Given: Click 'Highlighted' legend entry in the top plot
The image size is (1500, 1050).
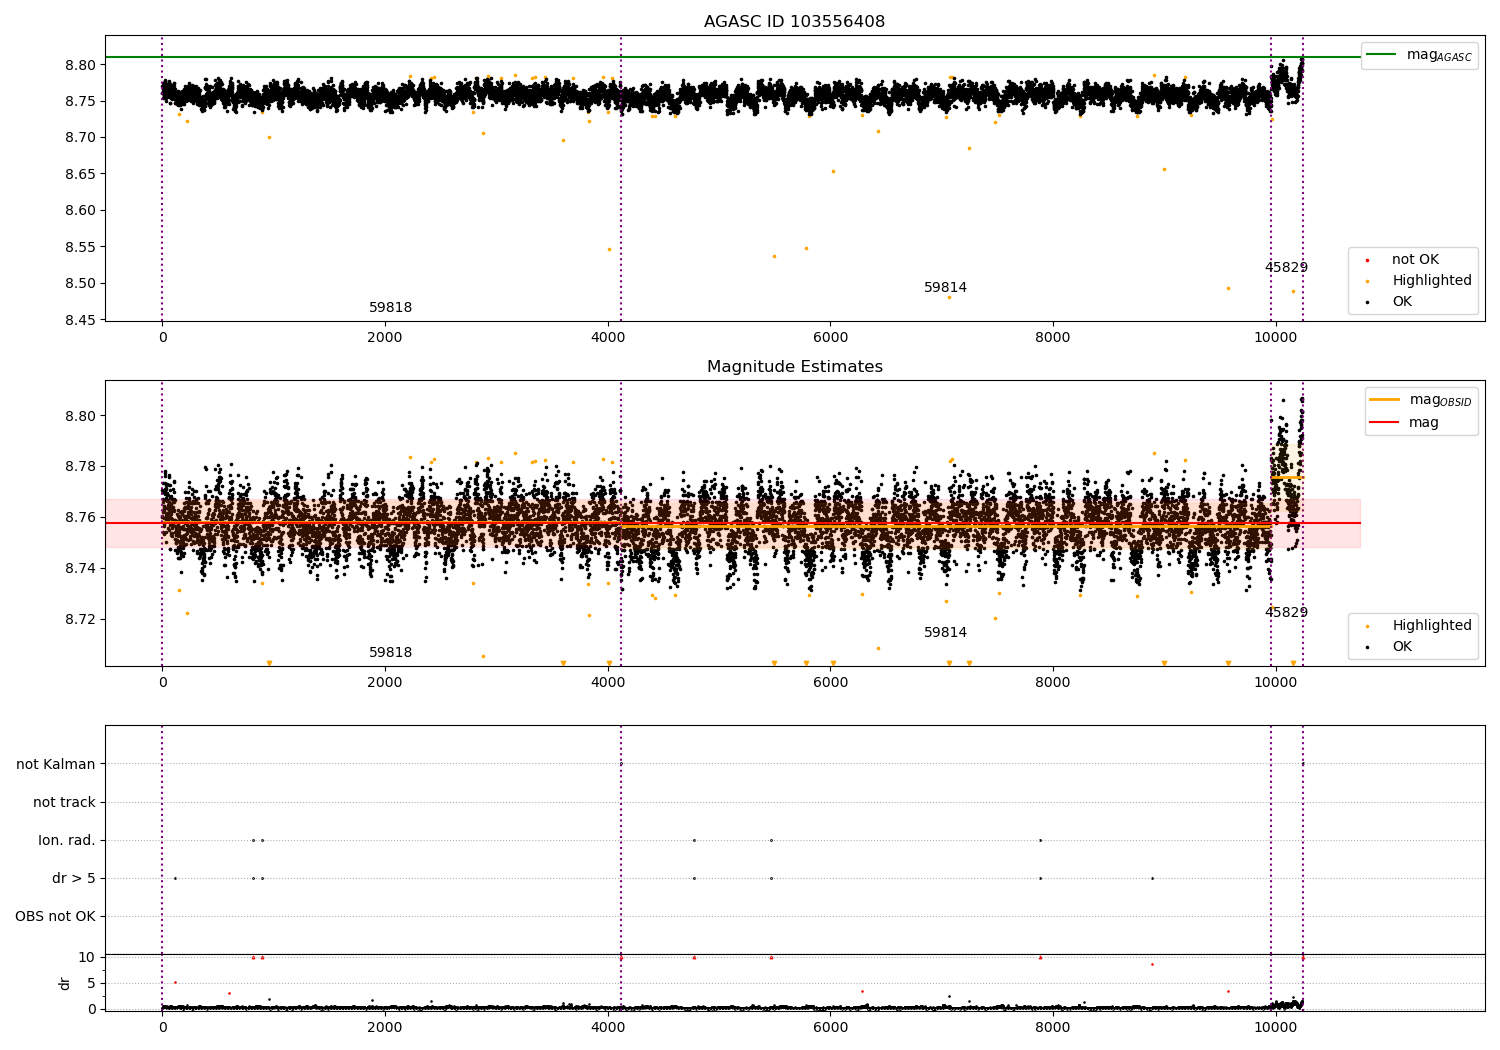Looking at the screenshot, I should (x=1420, y=281).
